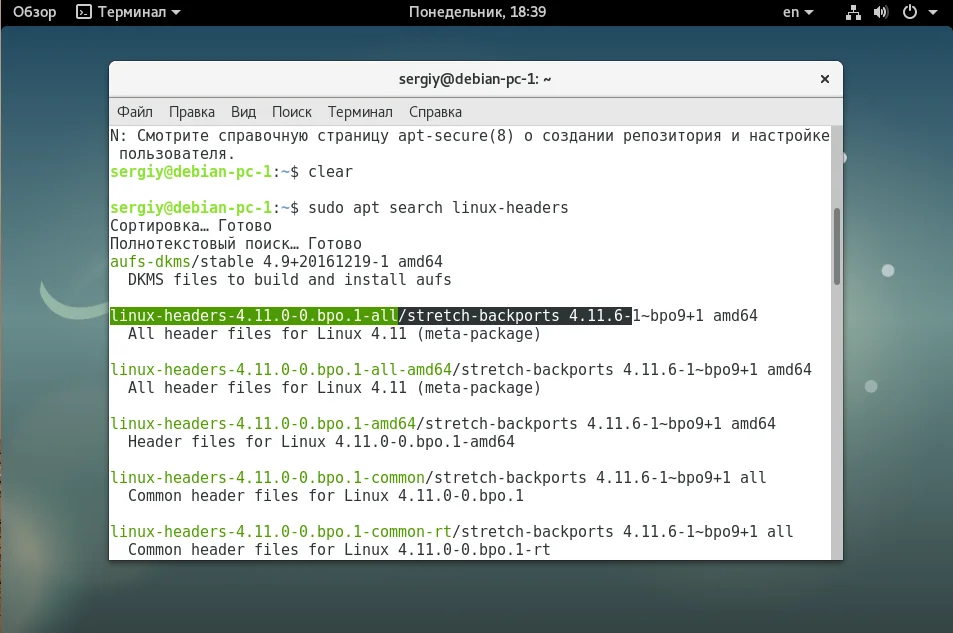
Task: Click the linux-headers-4.11.0-0.bpo.1-amd64 package name
Action: tap(263, 424)
